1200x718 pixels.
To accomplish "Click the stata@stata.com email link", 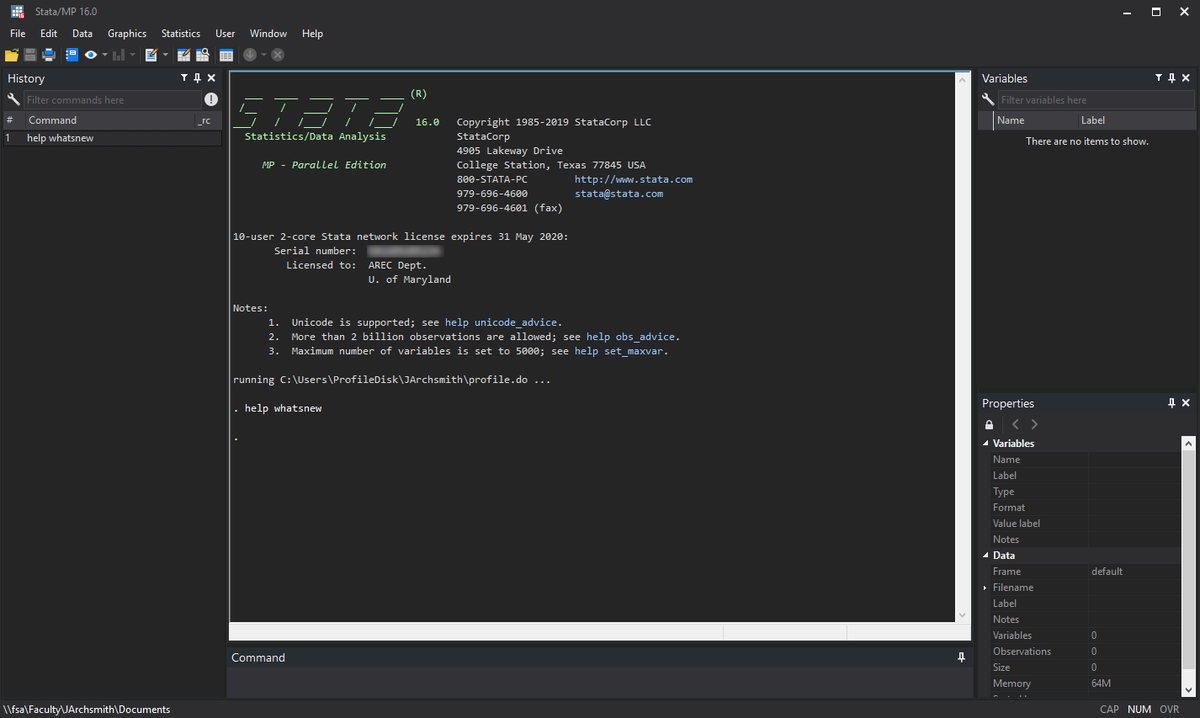I will pos(619,193).
